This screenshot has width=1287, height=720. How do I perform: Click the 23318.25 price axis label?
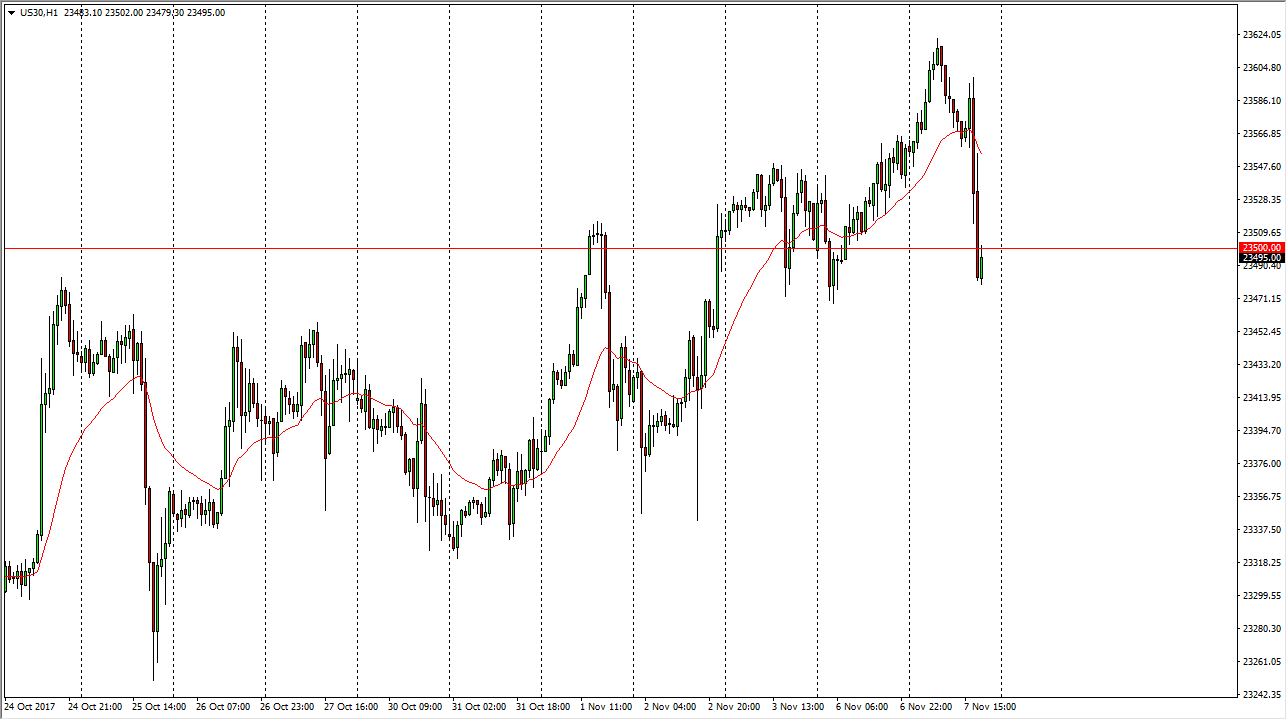[x=1261, y=563]
